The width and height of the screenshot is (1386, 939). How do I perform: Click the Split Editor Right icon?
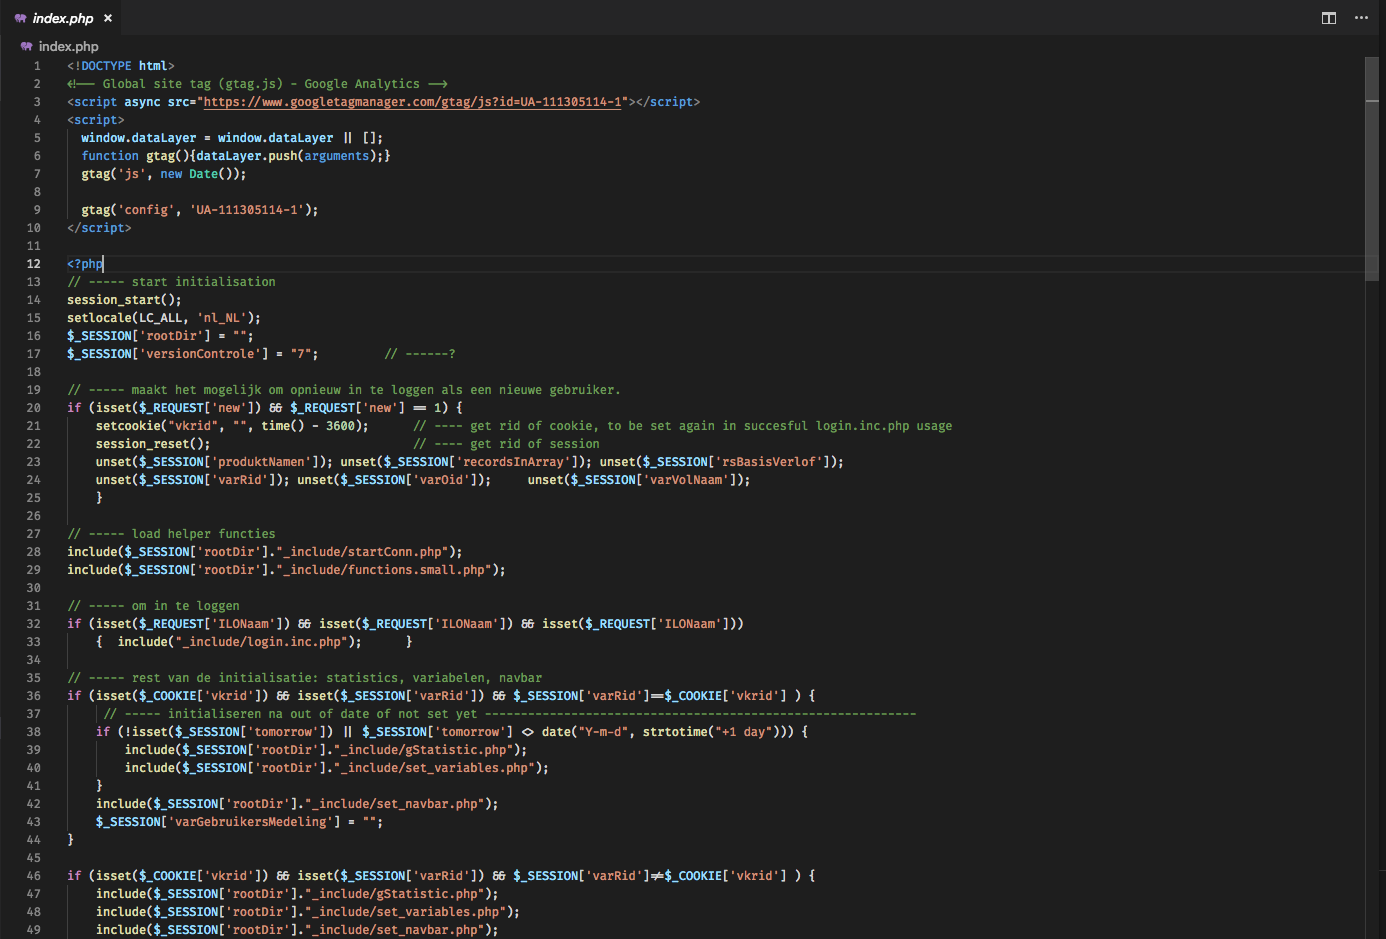tap(1328, 18)
